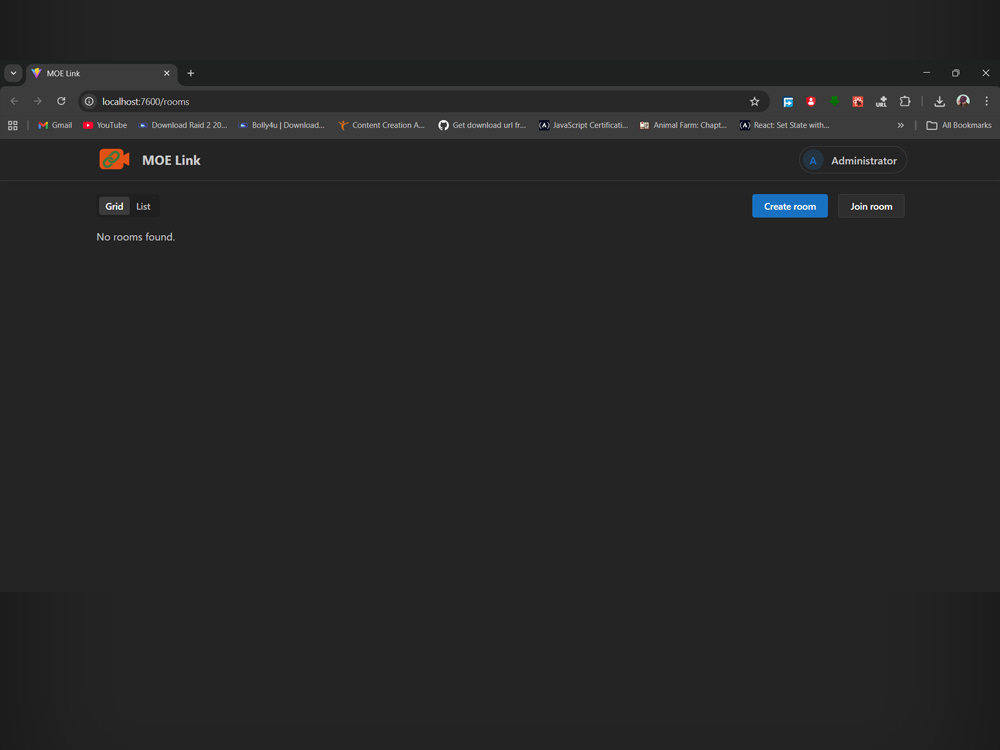Open a new tab with plus icon
1000x750 pixels.
(191, 73)
